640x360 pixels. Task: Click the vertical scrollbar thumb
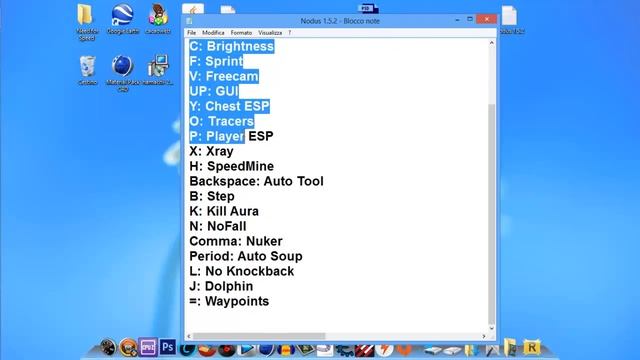point(491,213)
